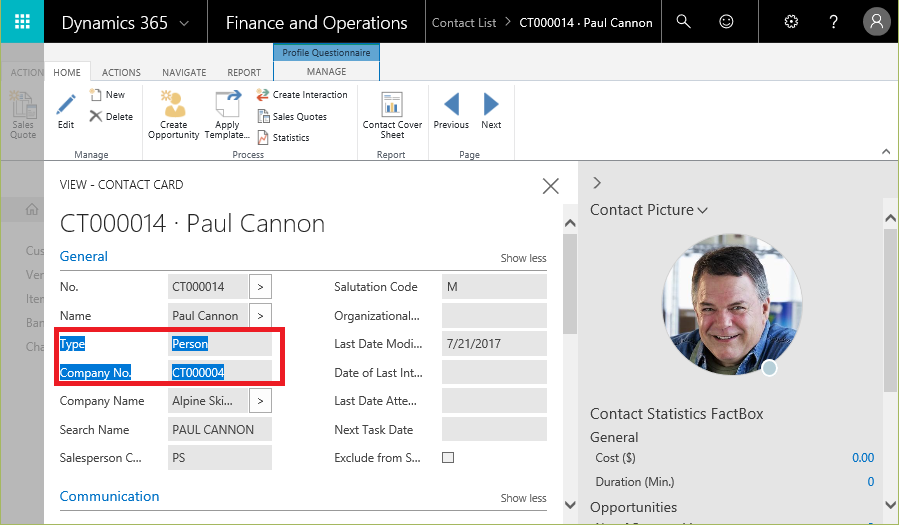Go to Finance and Operations home

click(316, 23)
